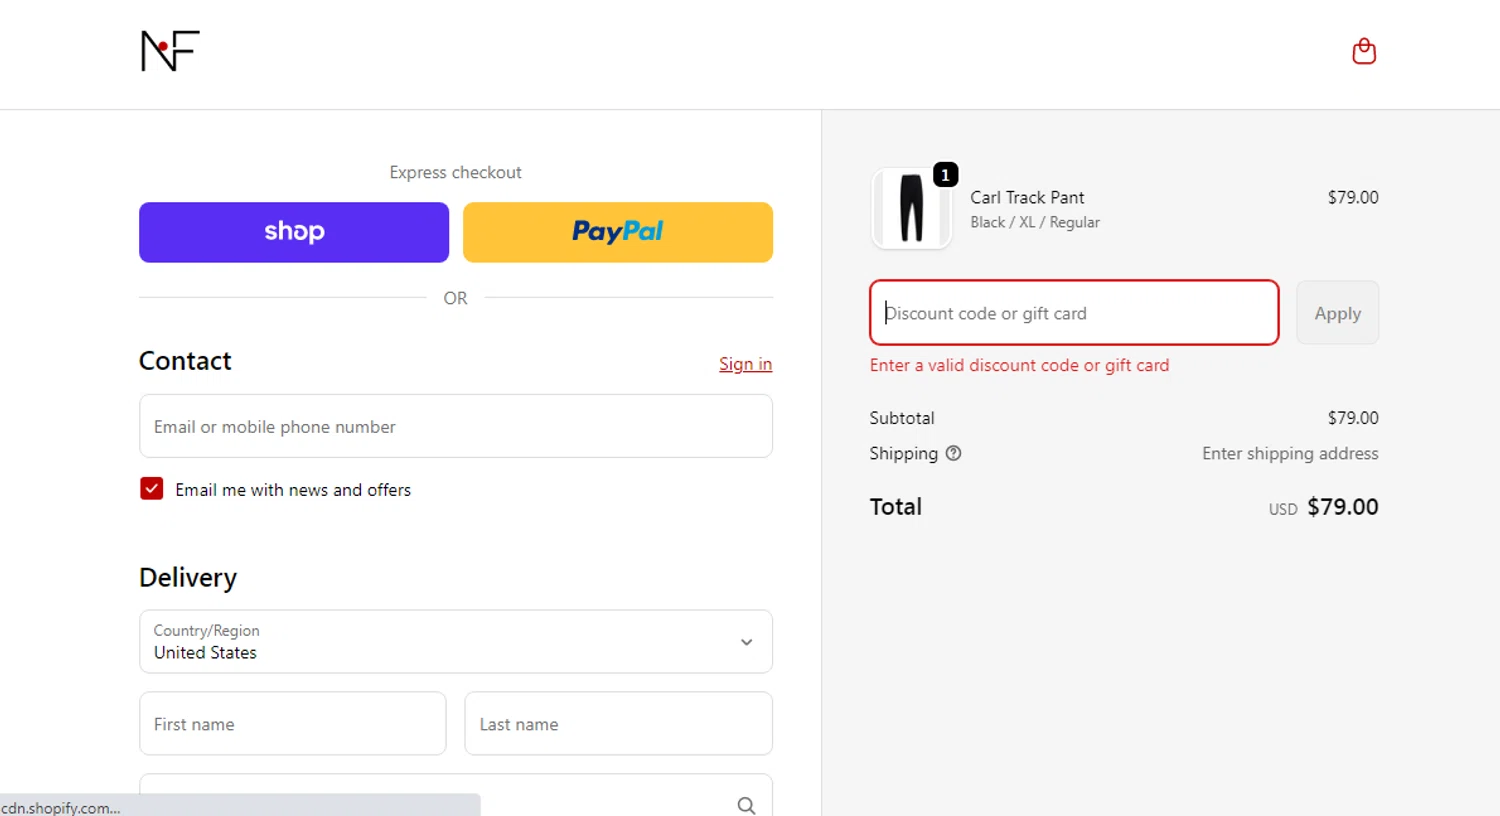Click the Express checkout heading
This screenshot has width=1500, height=816.
pos(455,172)
